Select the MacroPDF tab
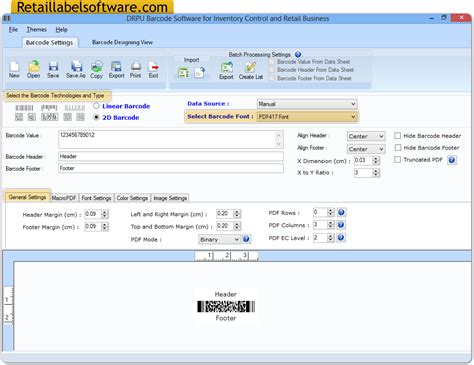 (64, 198)
